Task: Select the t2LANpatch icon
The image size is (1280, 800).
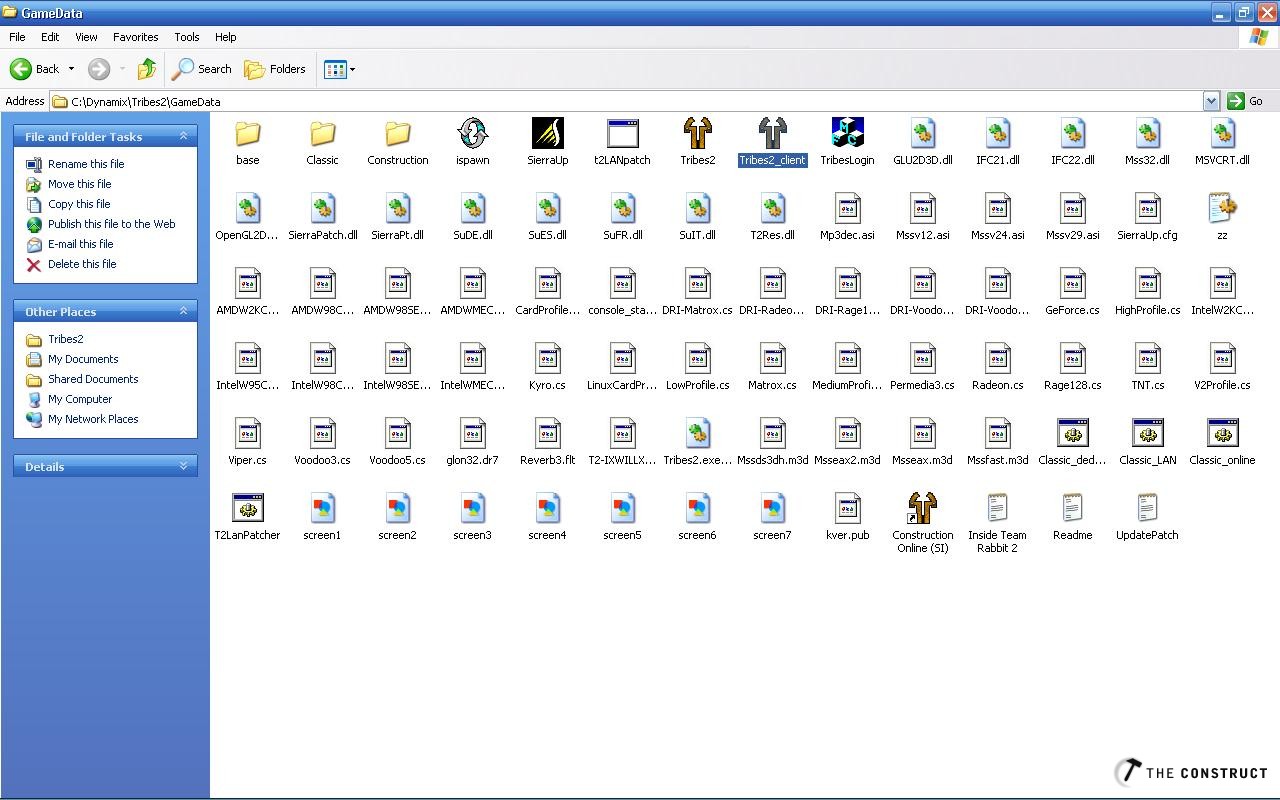Action: [x=622, y=133]
